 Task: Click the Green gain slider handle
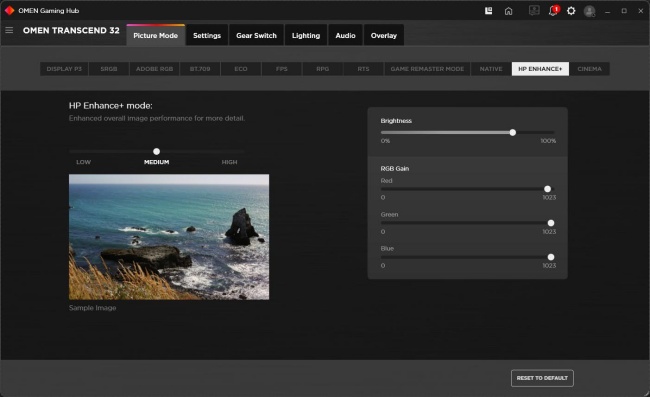pos(551,223)
